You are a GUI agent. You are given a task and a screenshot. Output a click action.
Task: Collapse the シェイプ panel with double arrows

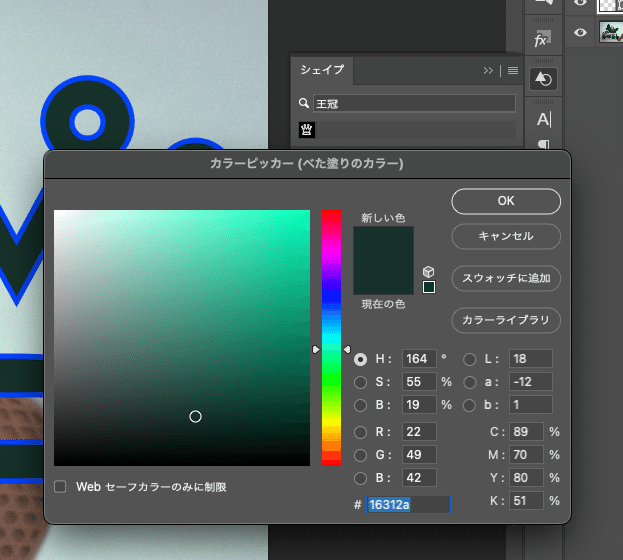pyautogui.click(x=488, y=71)
